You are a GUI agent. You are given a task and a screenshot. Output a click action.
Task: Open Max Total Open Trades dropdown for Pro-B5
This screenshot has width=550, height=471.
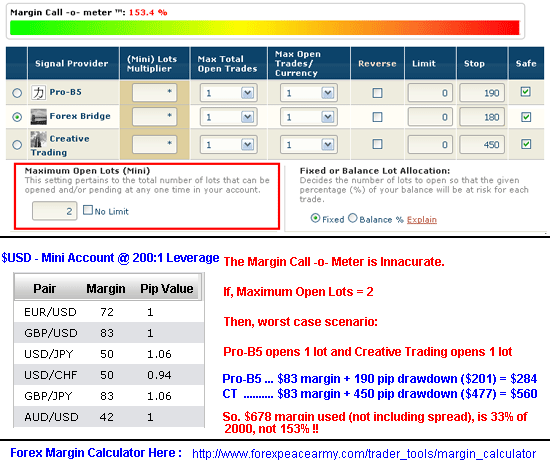pyautogui.click(x=229, y=93)
